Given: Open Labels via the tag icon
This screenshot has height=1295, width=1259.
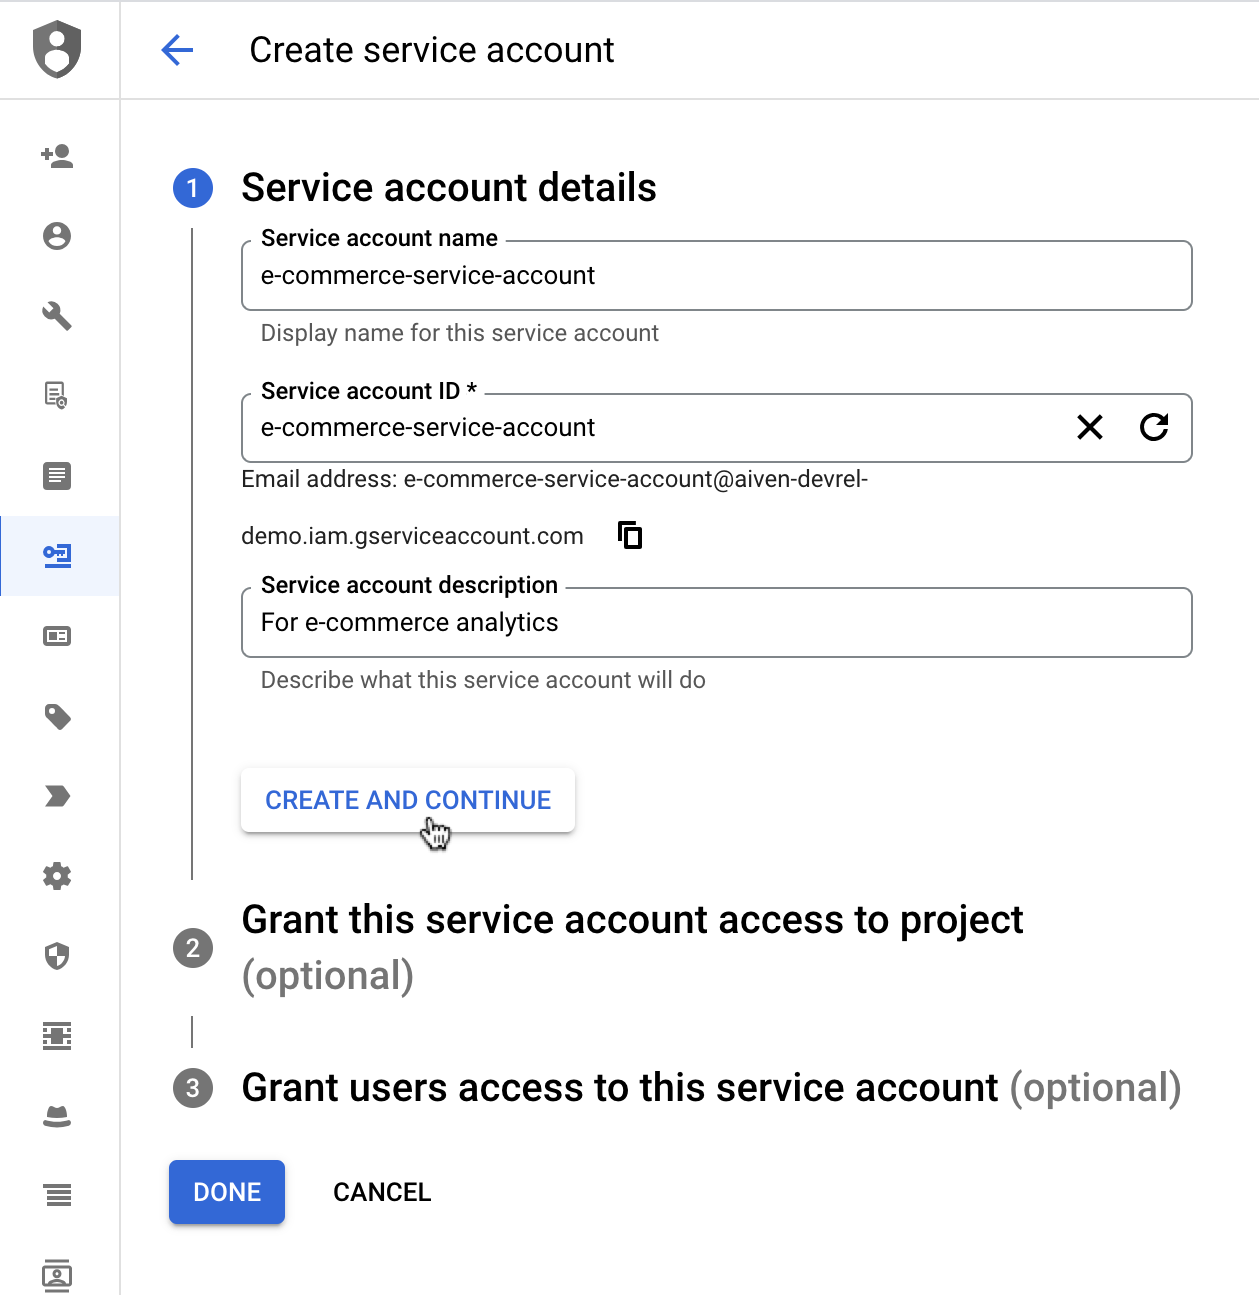Looking at the screenshot, I should point(57,717).
